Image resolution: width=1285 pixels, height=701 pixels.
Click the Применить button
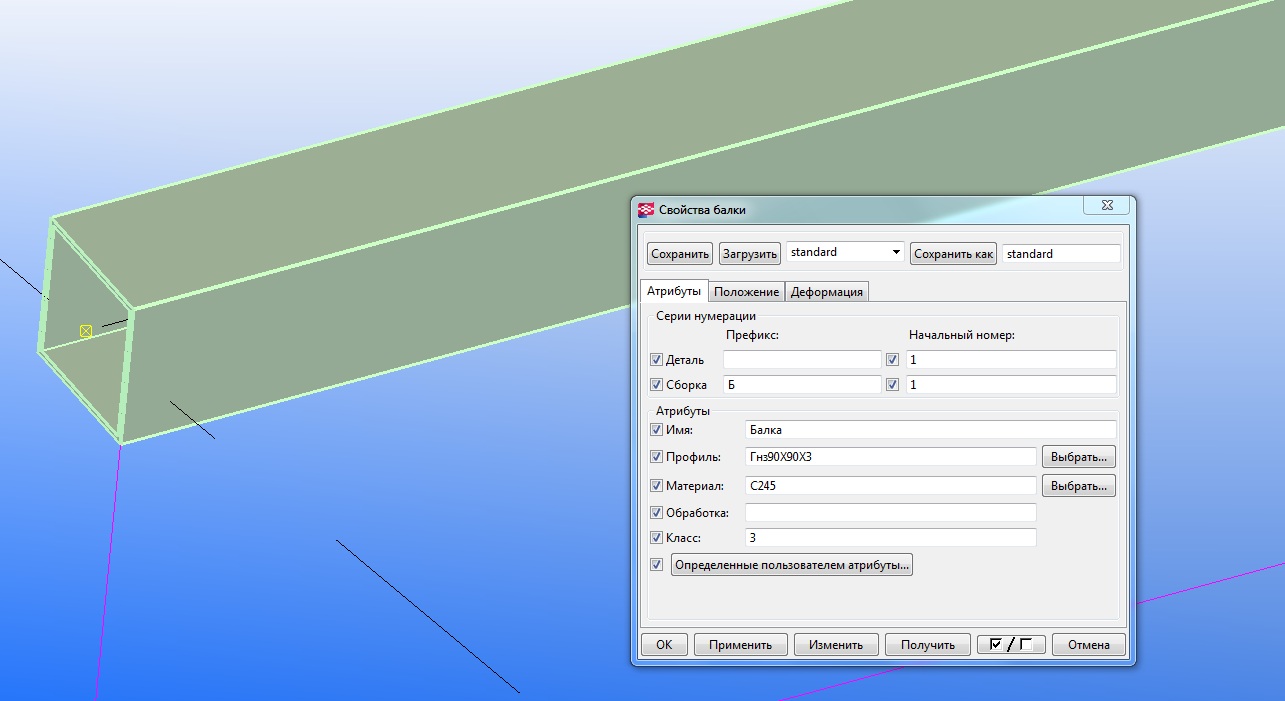point(740,645)
